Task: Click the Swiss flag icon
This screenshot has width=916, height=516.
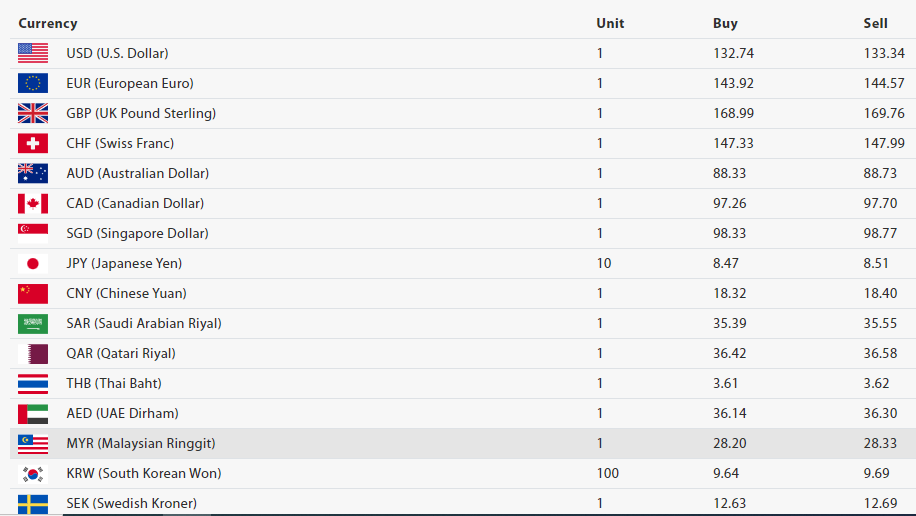Action: pos(32,143)
